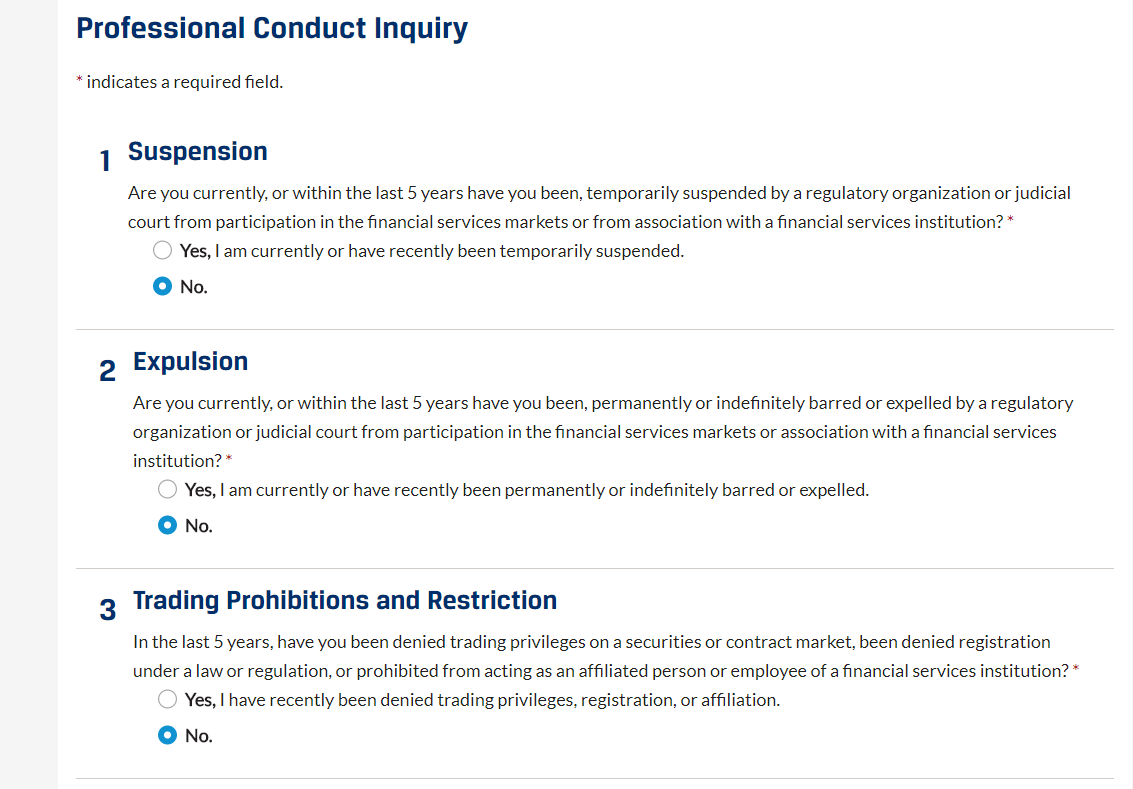The width and height of the screenshot is (1133, 789).
Task: Select the No radio circle under Suspension
Action: [163, 287]
